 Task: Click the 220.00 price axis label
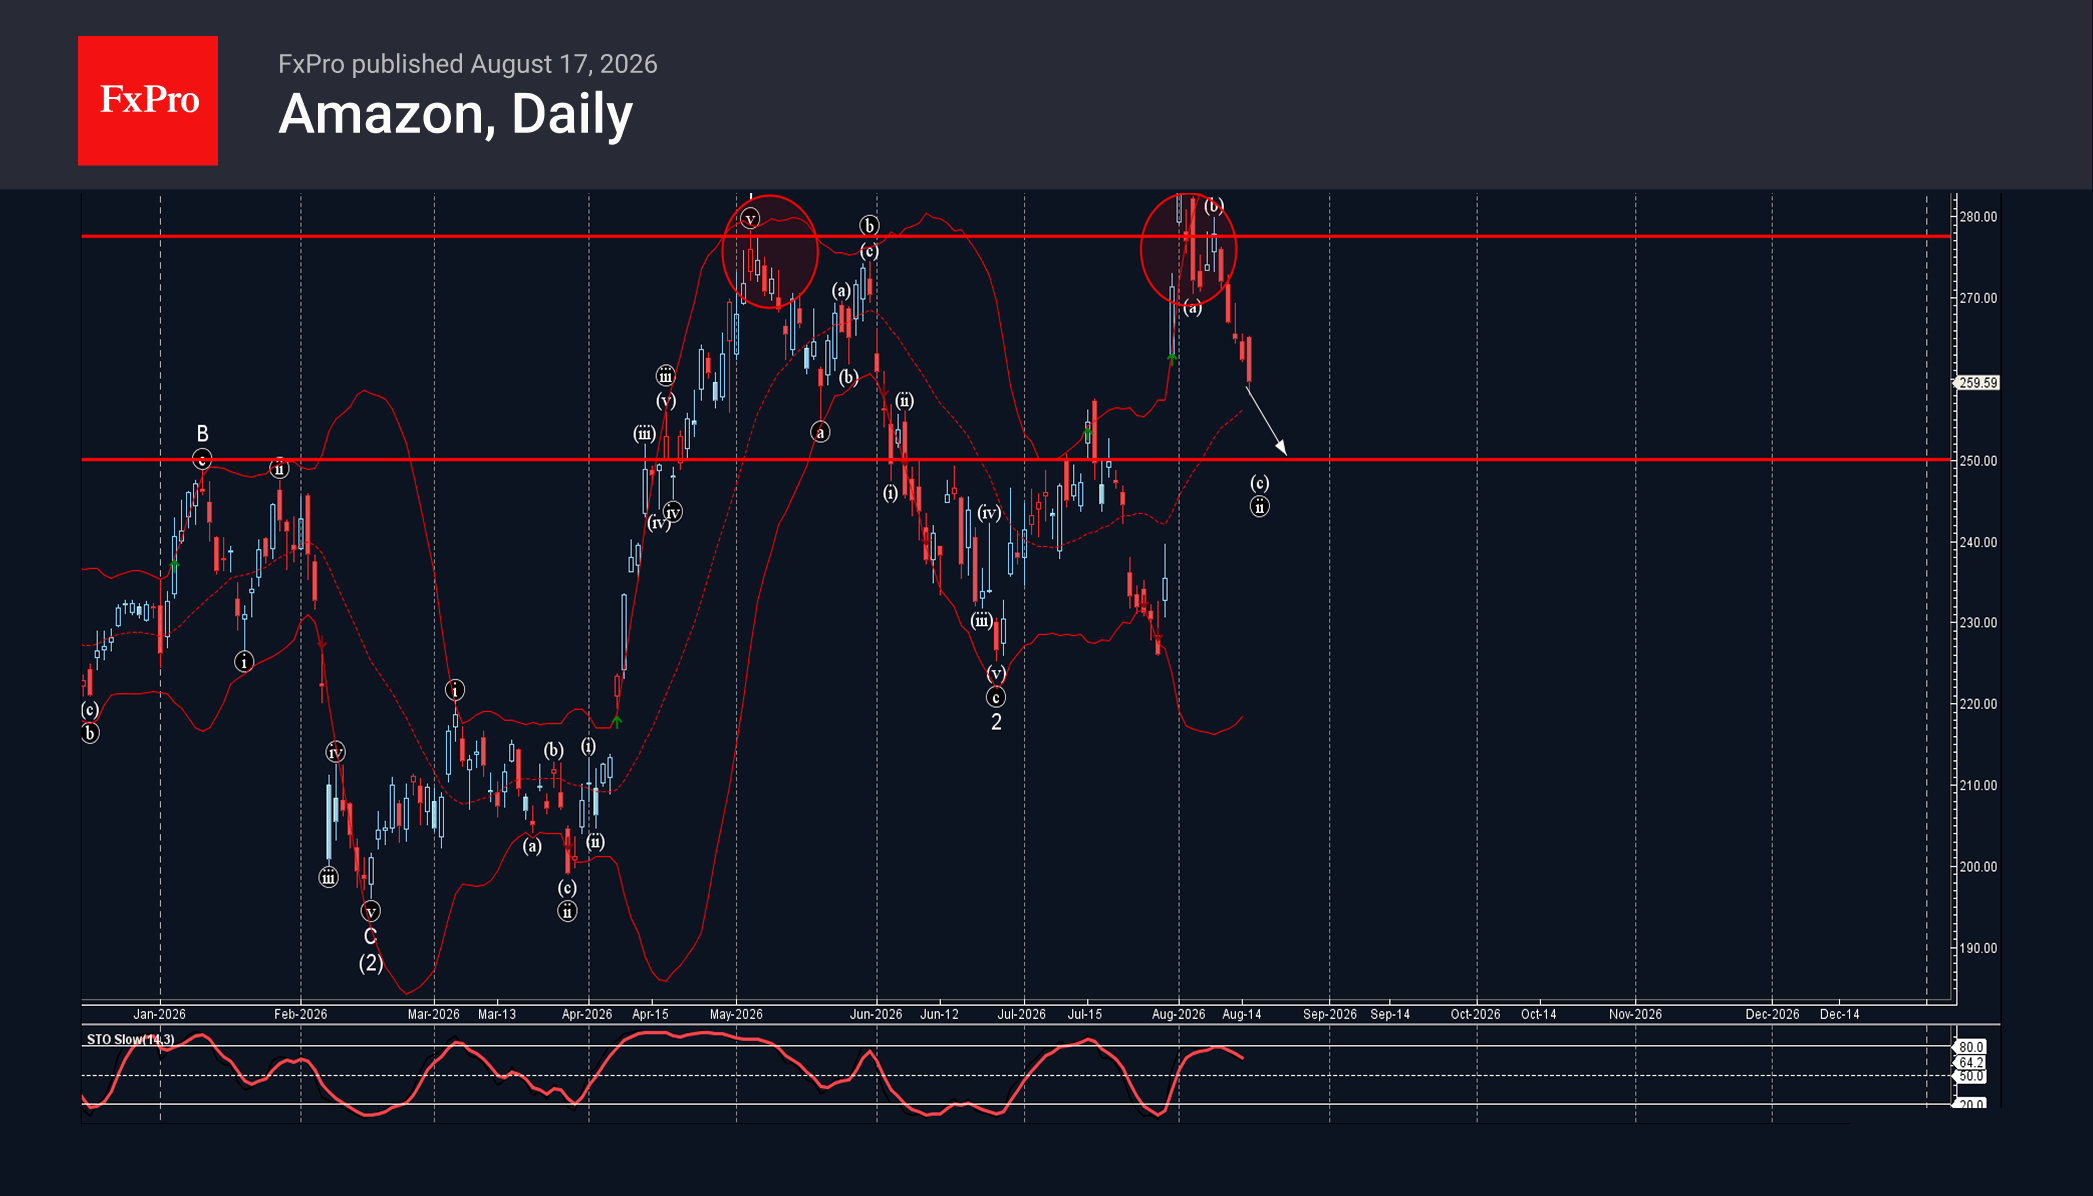pyautogui.click(x=1978, y=704)
